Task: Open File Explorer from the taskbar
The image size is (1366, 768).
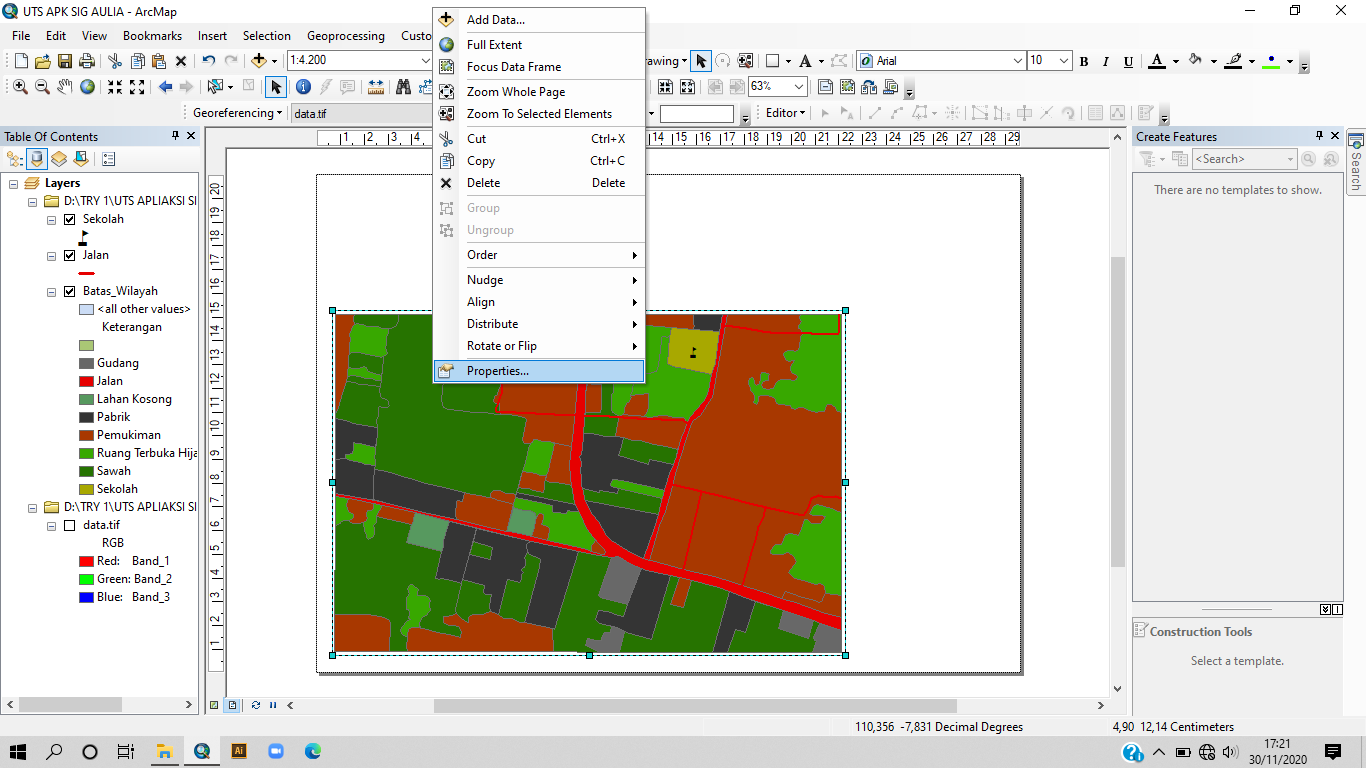Action: [x=164, y=751]
